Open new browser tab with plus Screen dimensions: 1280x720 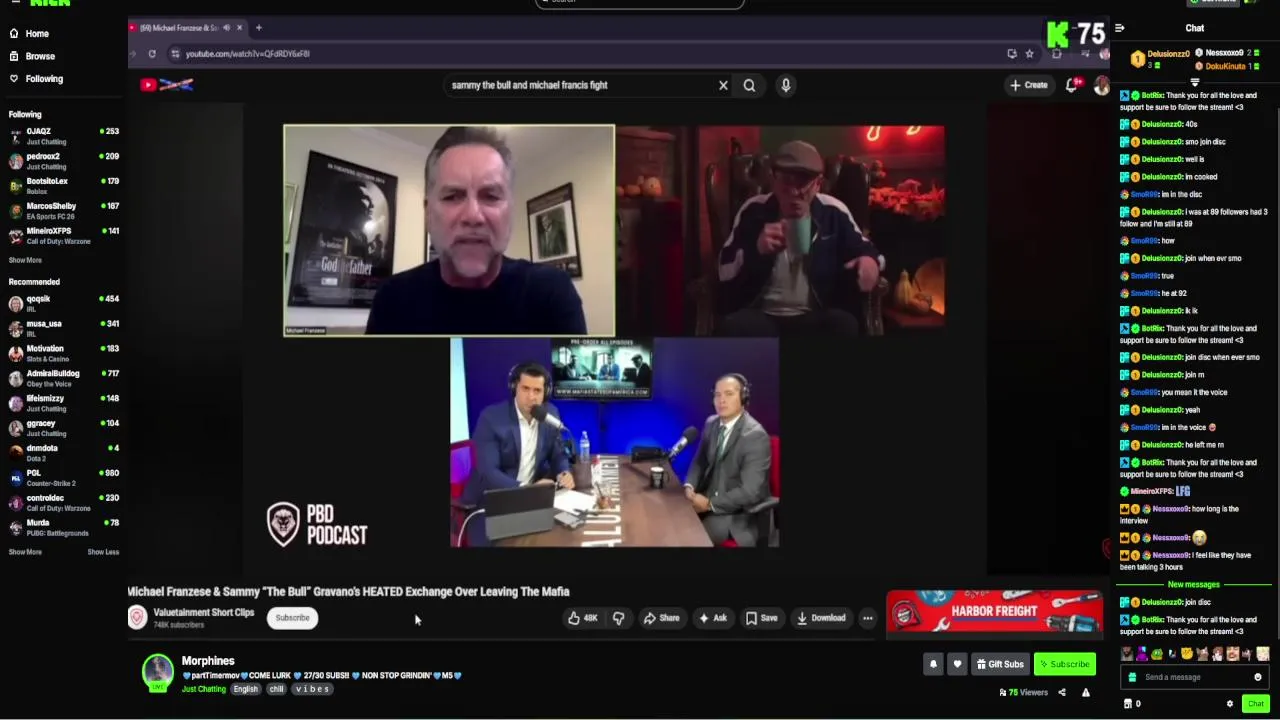[258, 28]
